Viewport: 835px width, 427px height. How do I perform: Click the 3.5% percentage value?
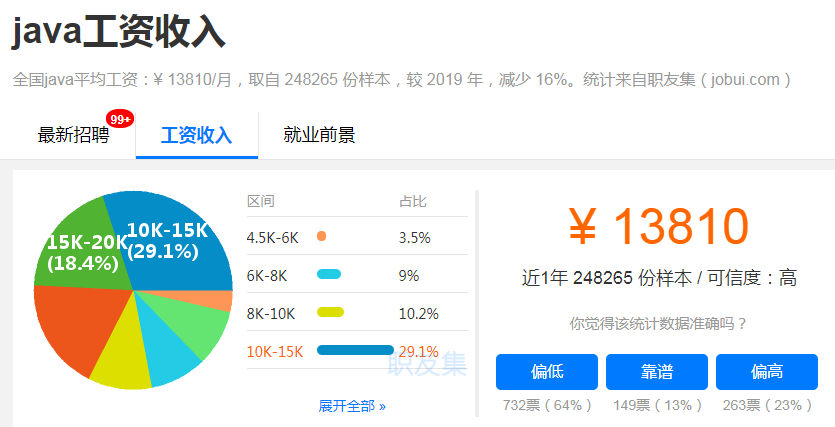(x=414, y=237)
